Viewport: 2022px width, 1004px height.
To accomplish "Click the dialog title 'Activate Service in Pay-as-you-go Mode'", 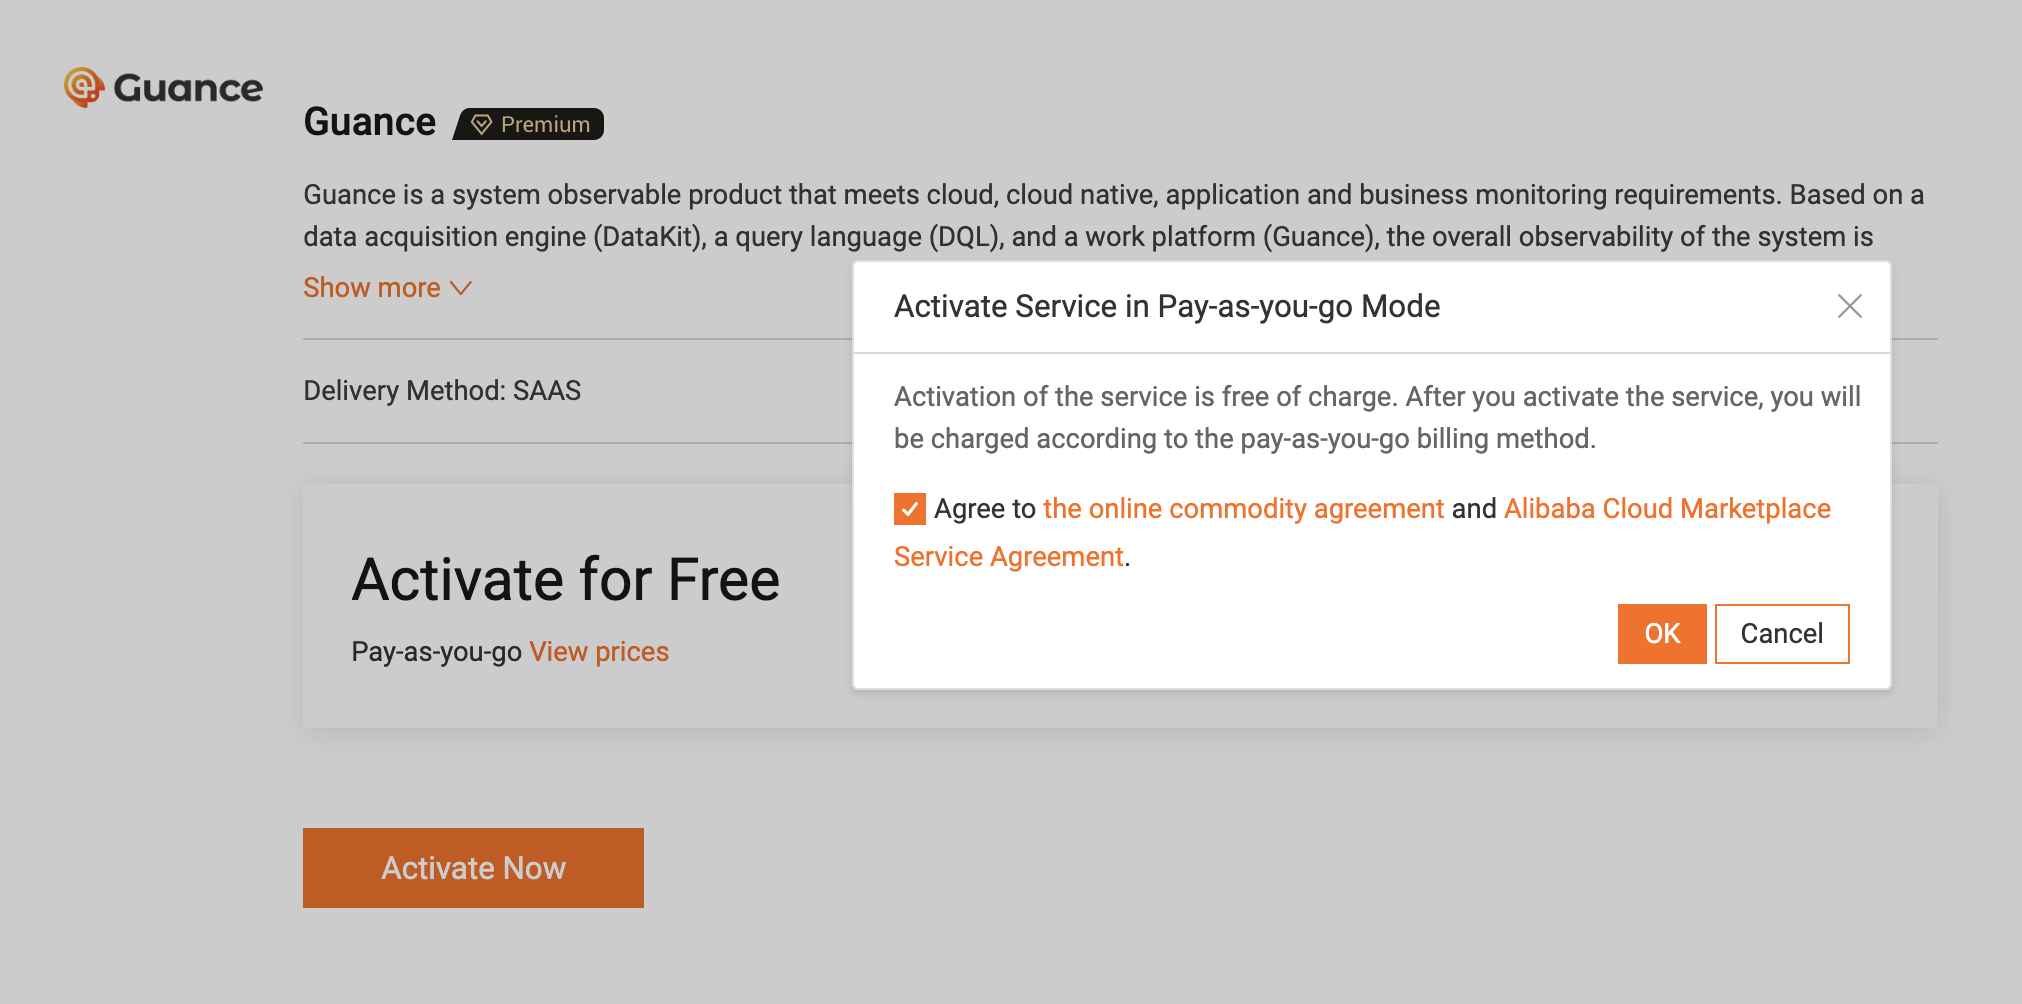I will (x=1167, y=306).
